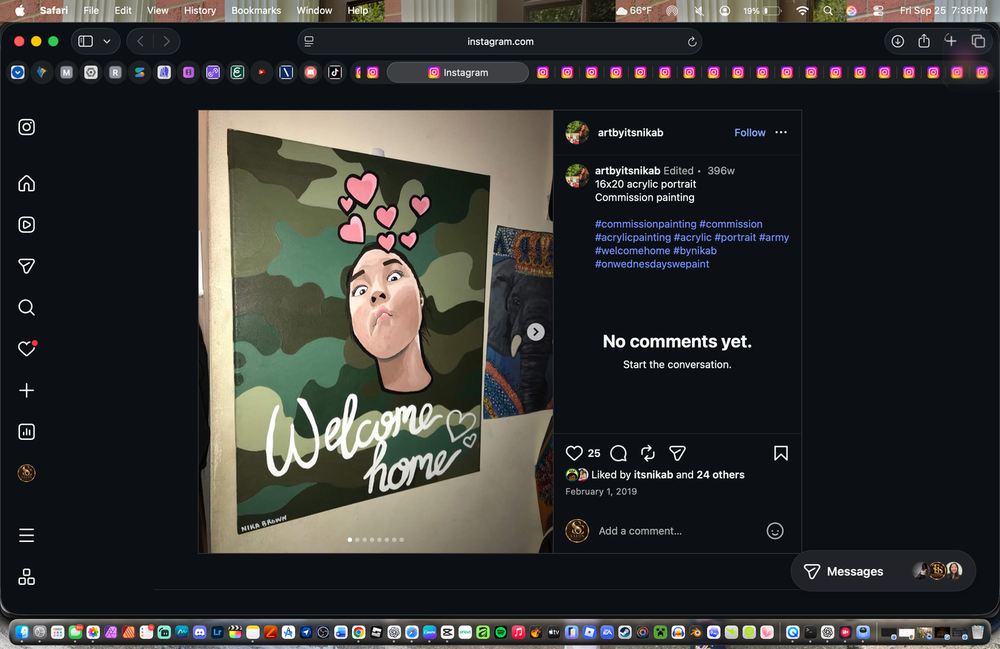Open the View menu
This screenshot has width=1000, height=649.
tap(158, 10)
